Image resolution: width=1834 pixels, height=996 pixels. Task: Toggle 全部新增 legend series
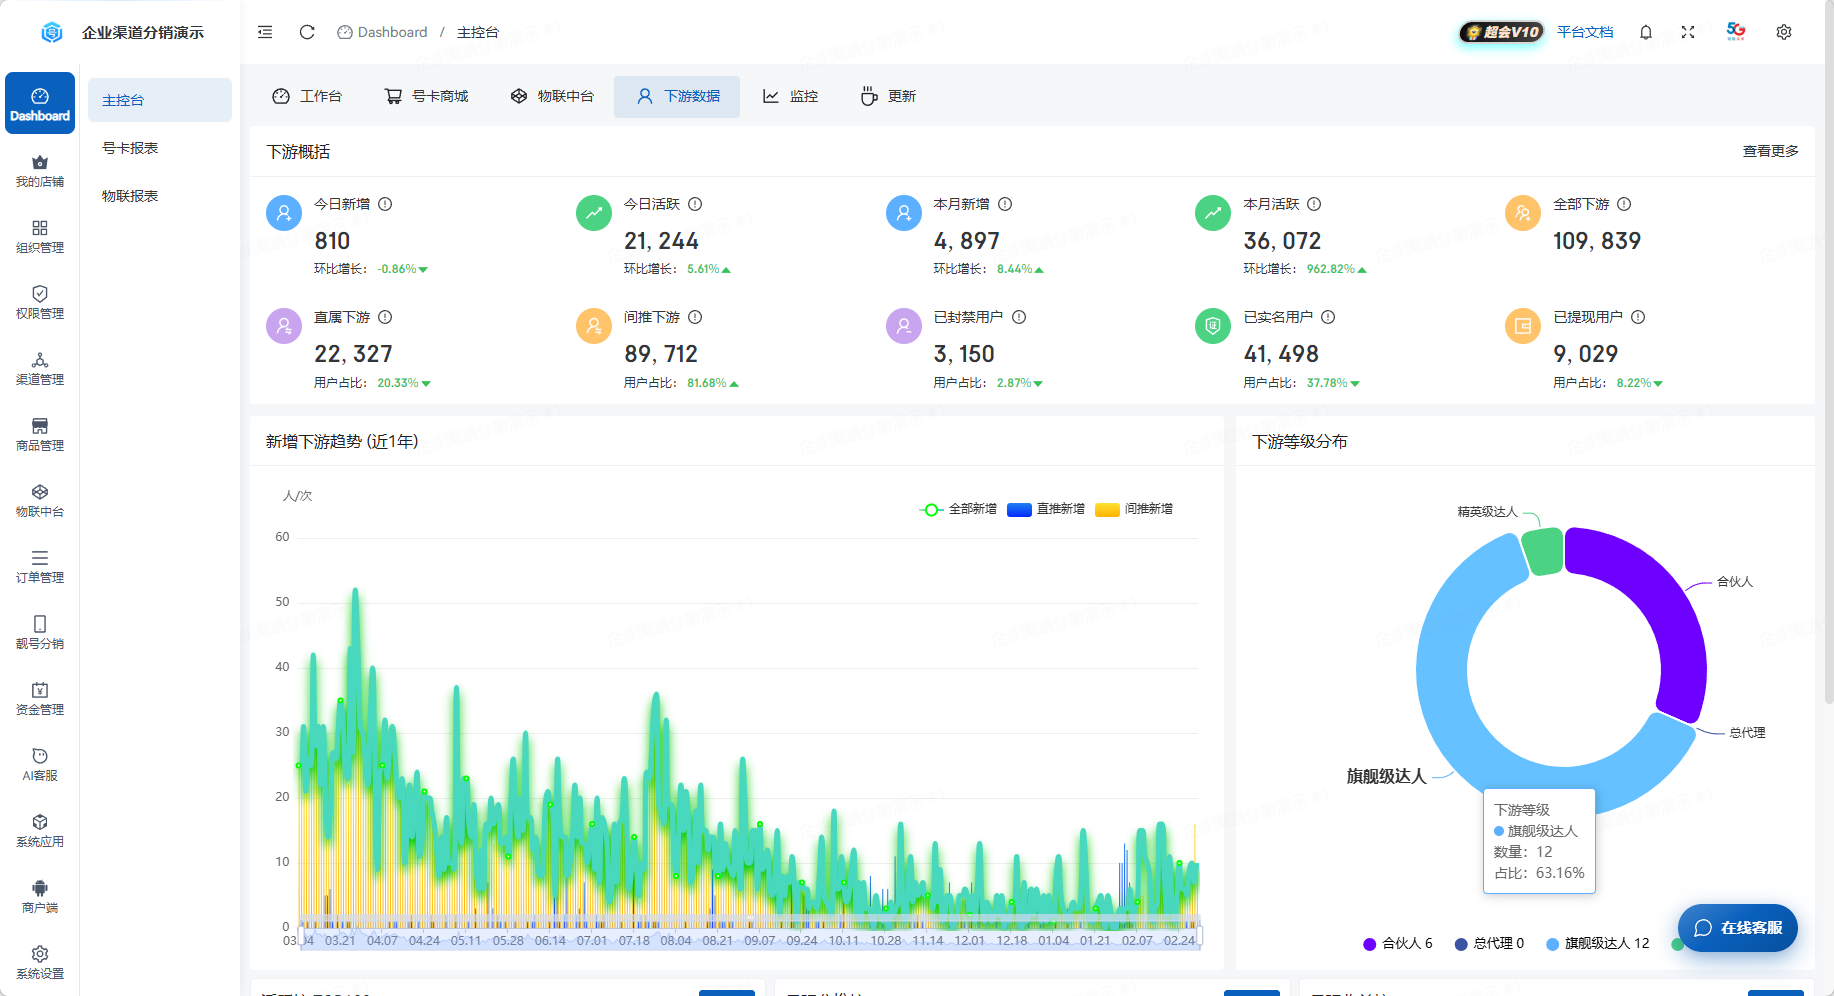tap(958, 509)
